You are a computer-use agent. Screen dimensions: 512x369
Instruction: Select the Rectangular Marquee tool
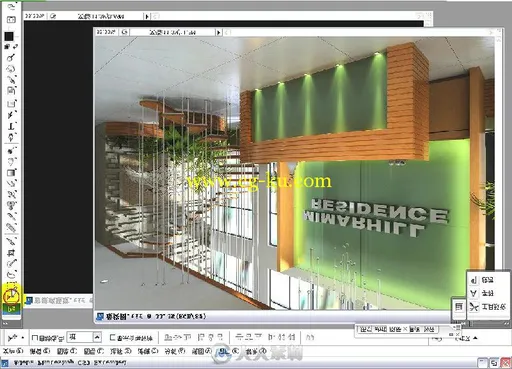coord(12,285)
